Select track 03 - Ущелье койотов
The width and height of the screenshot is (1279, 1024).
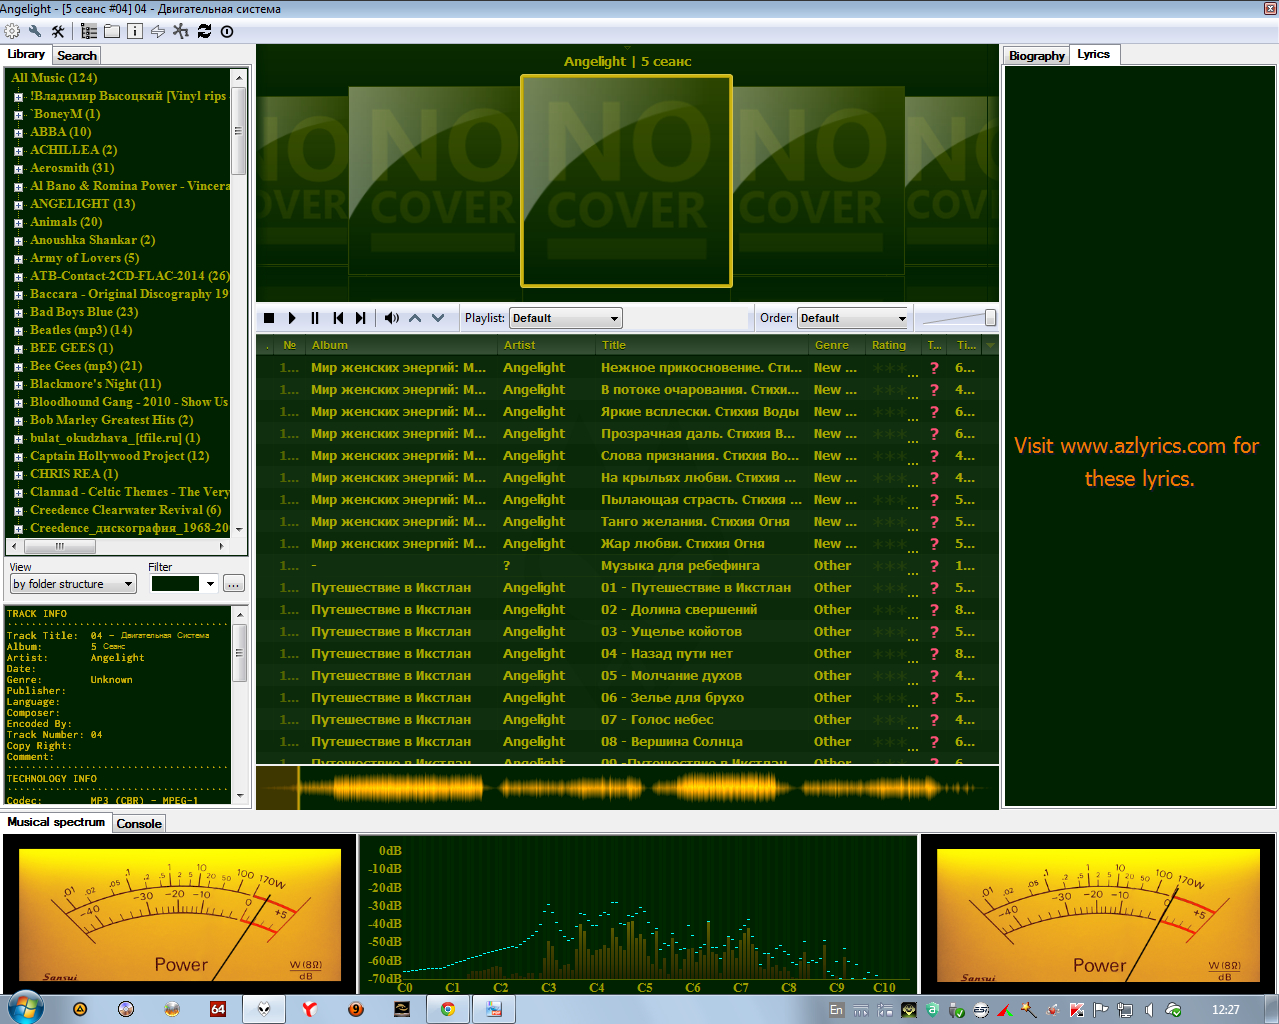627,632
